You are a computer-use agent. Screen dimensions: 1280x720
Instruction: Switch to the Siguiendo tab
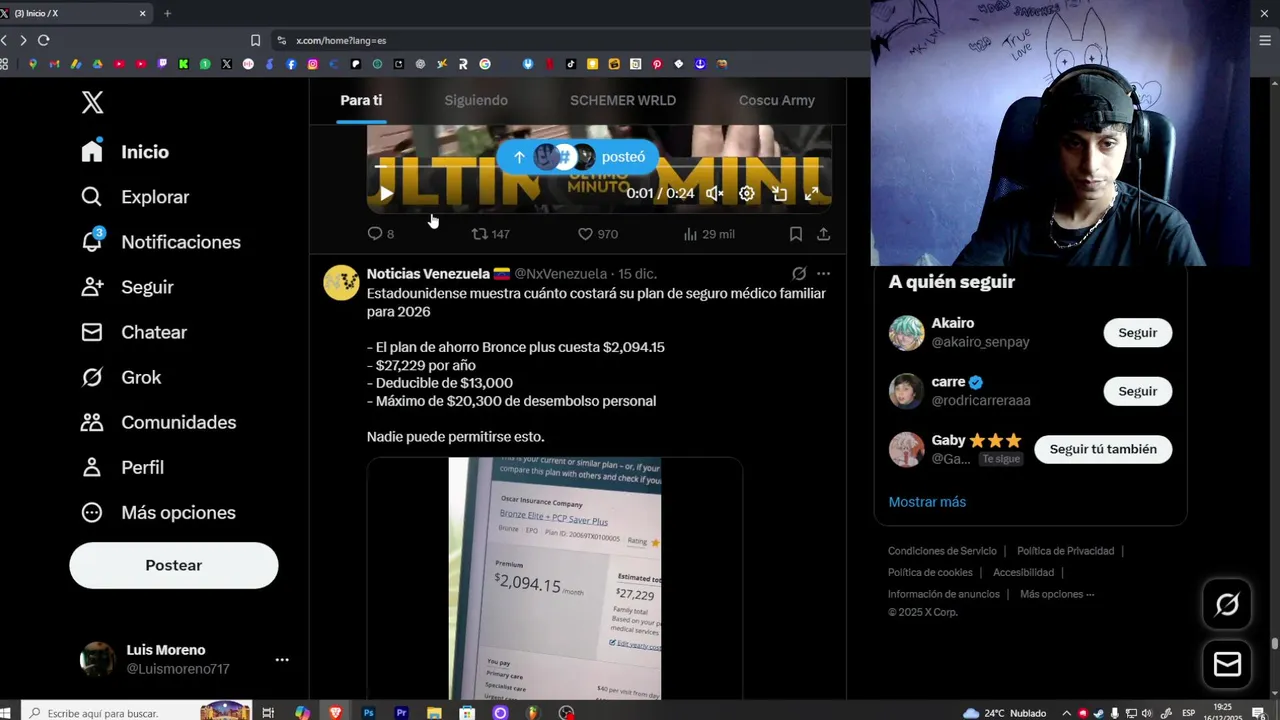(476, 100)
